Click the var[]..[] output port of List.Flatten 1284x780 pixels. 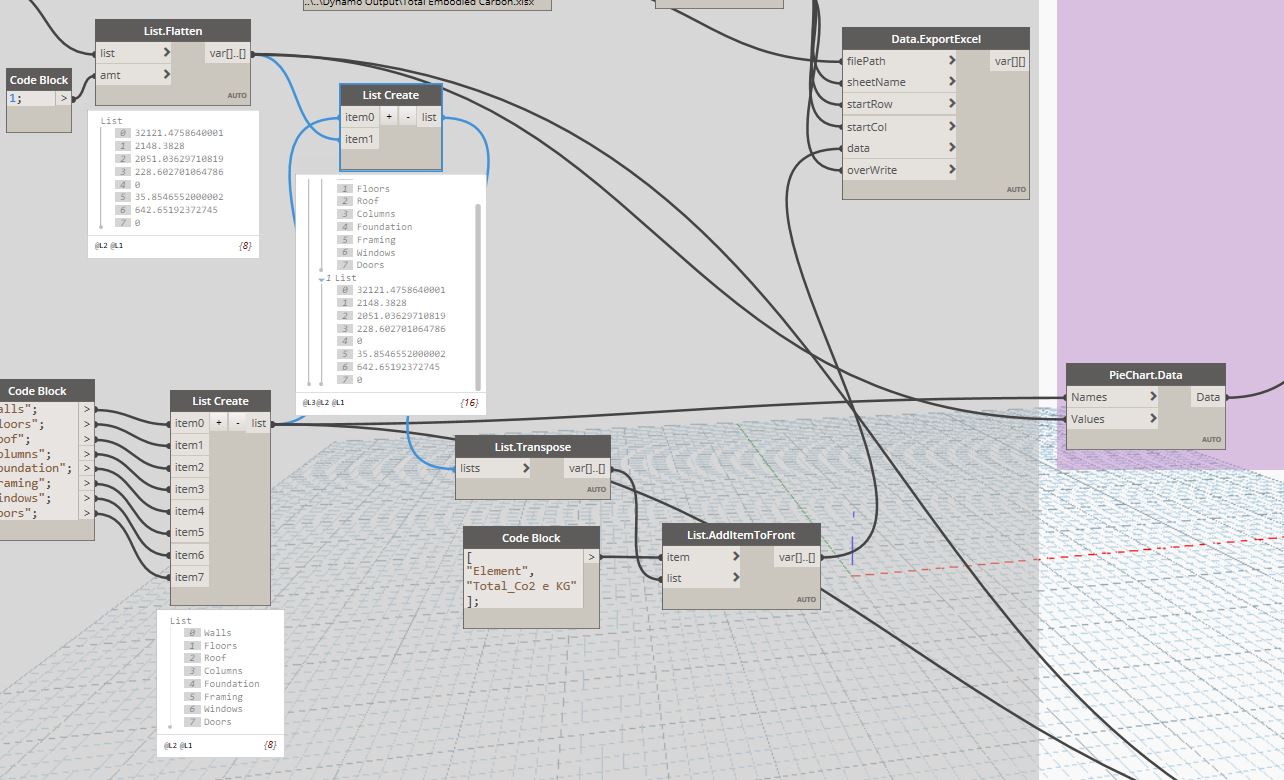228,53
